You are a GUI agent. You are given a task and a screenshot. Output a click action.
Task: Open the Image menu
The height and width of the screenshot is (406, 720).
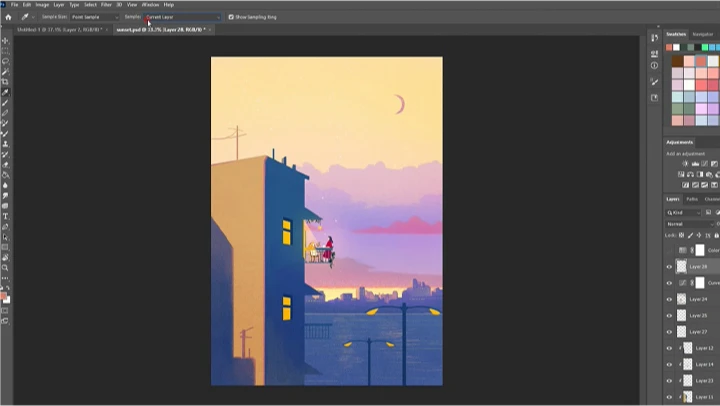(x=42, y=5)
